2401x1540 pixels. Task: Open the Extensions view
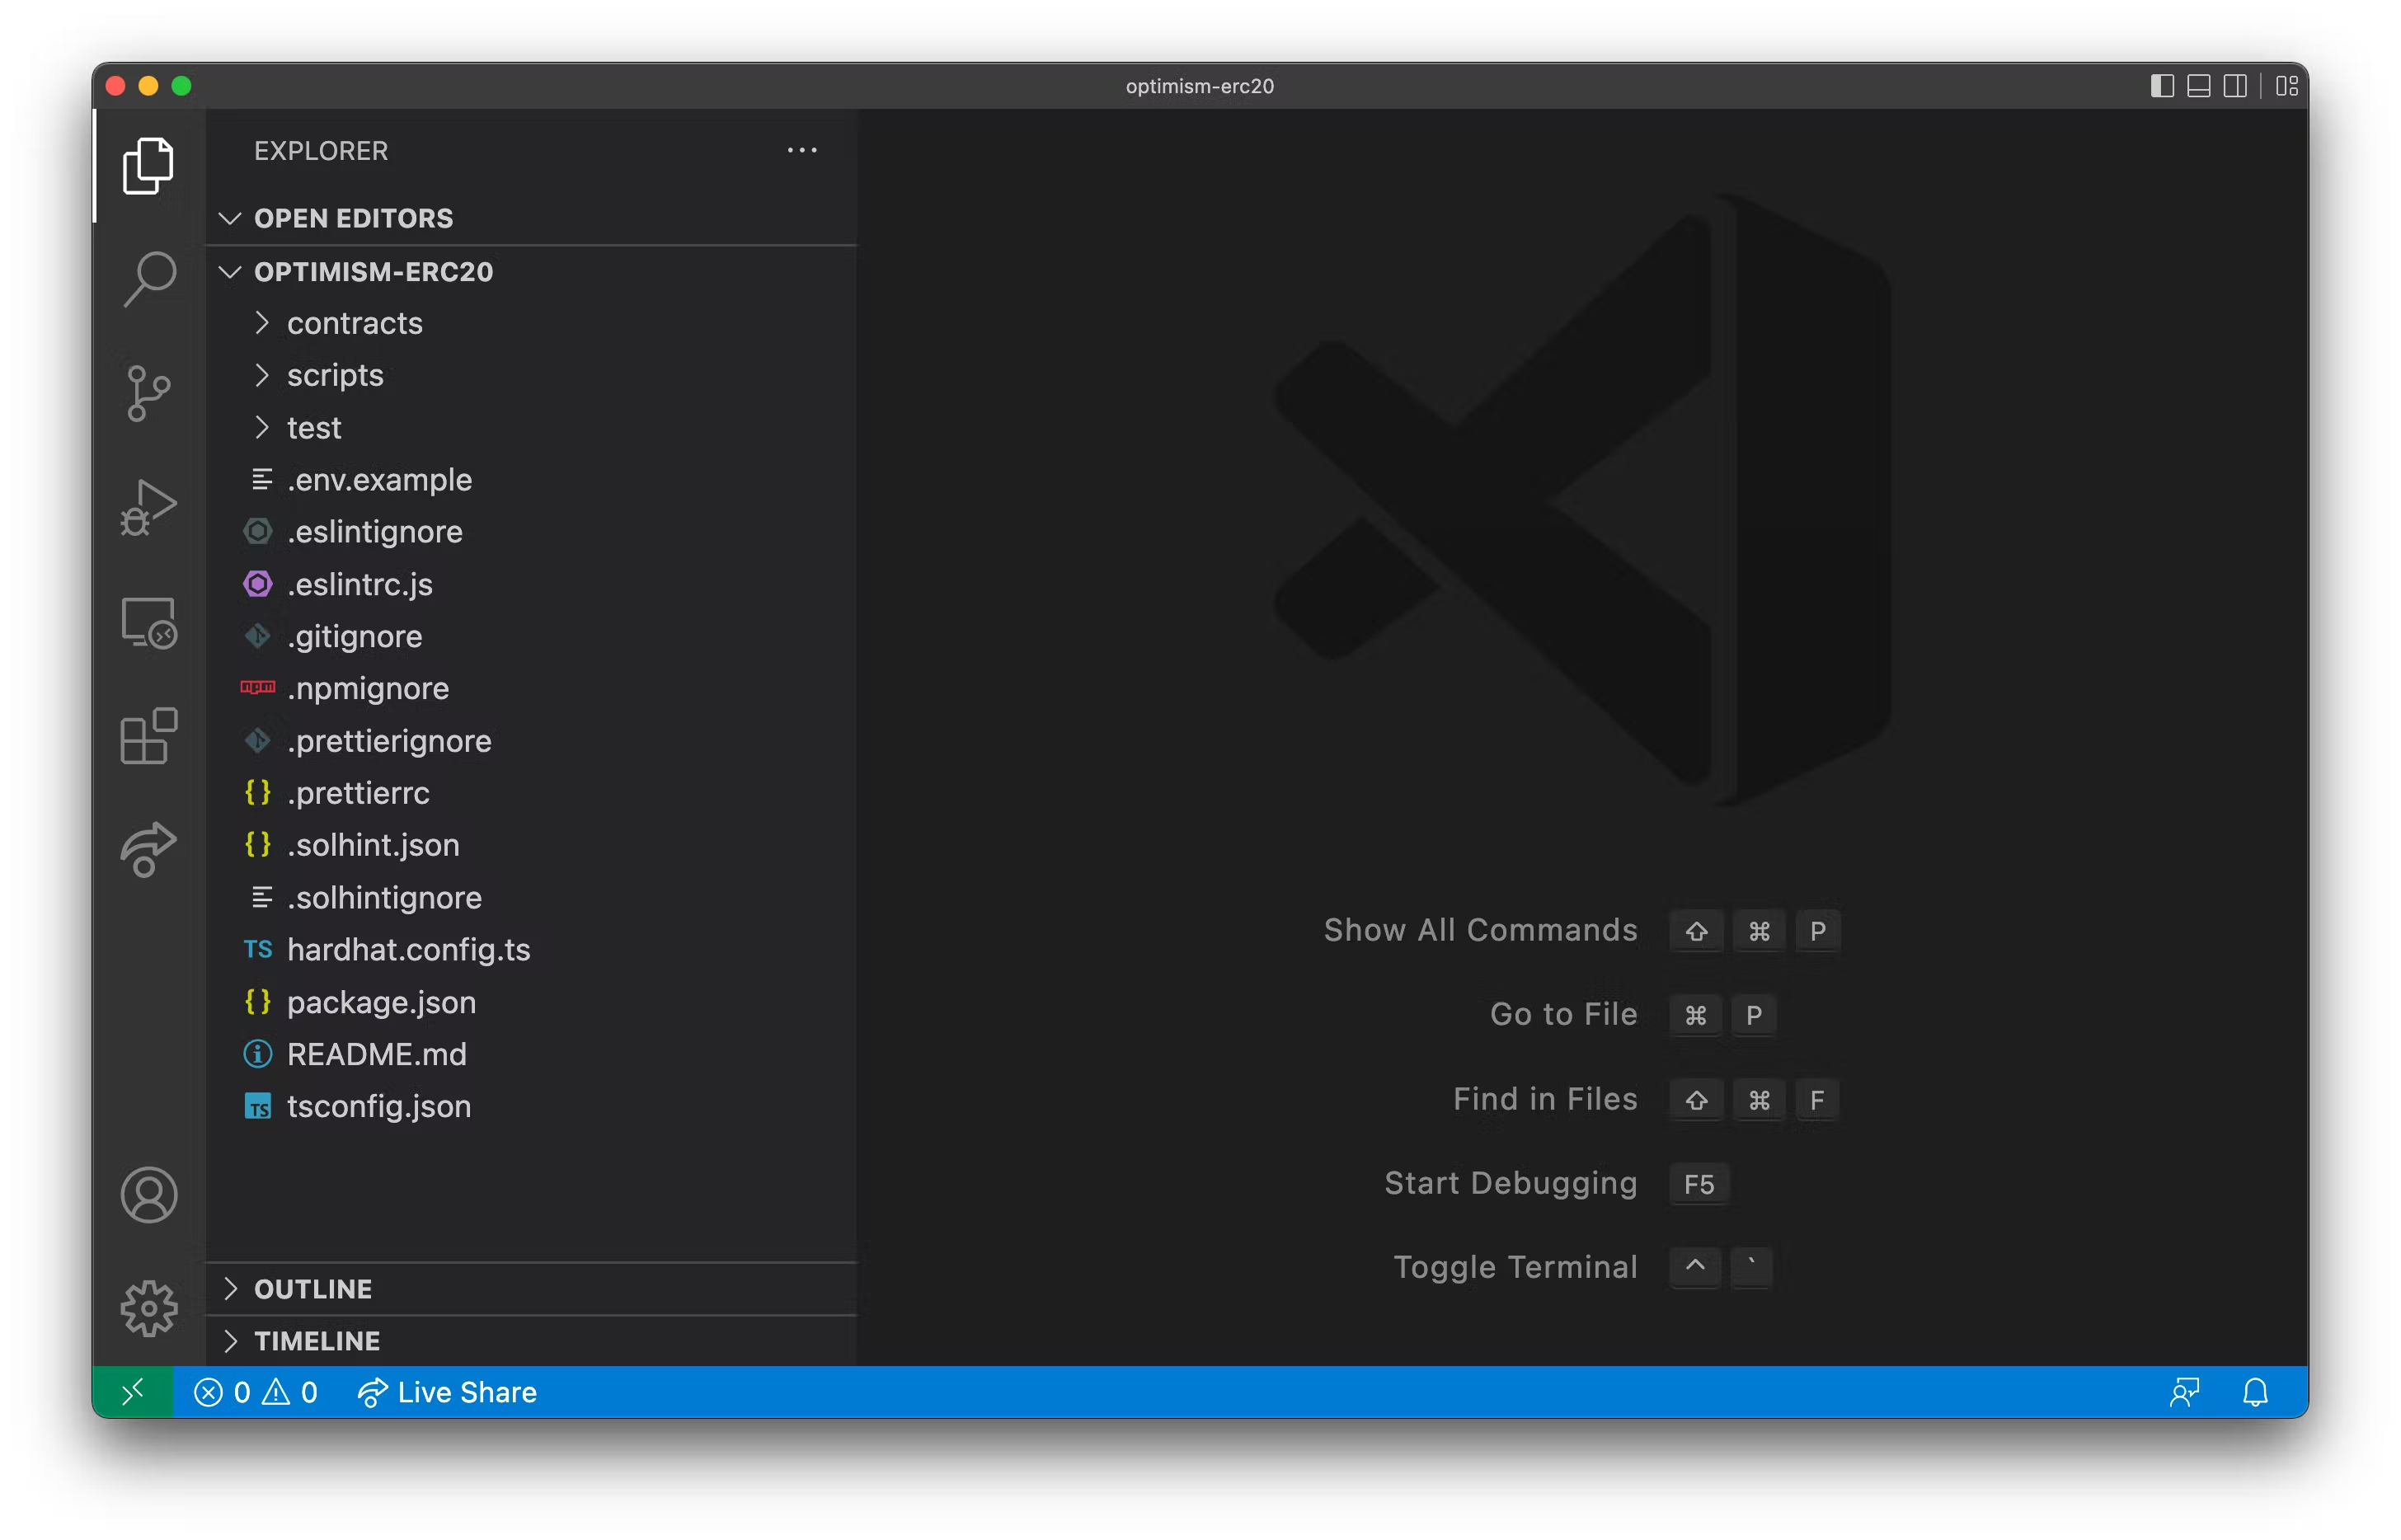click(149, 736)
